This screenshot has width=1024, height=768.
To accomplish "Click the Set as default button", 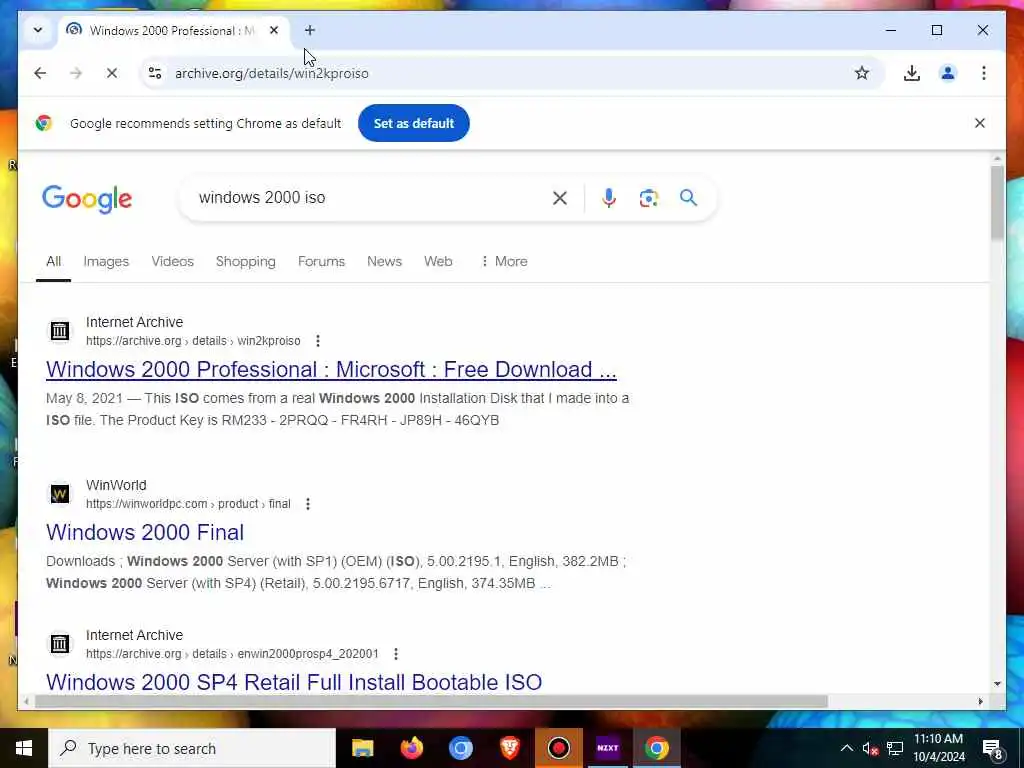I will coord(413,123).
